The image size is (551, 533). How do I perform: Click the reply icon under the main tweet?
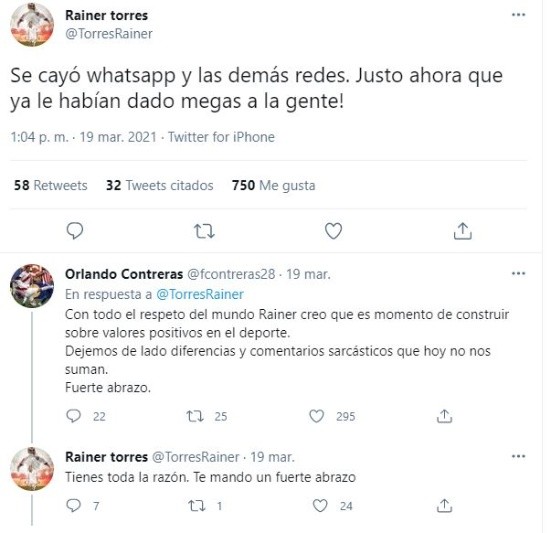pos(74,231)
